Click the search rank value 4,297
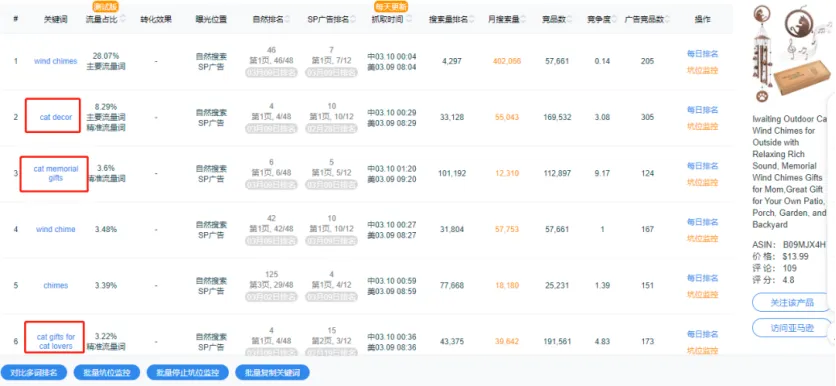 click(x=453, y=61)
